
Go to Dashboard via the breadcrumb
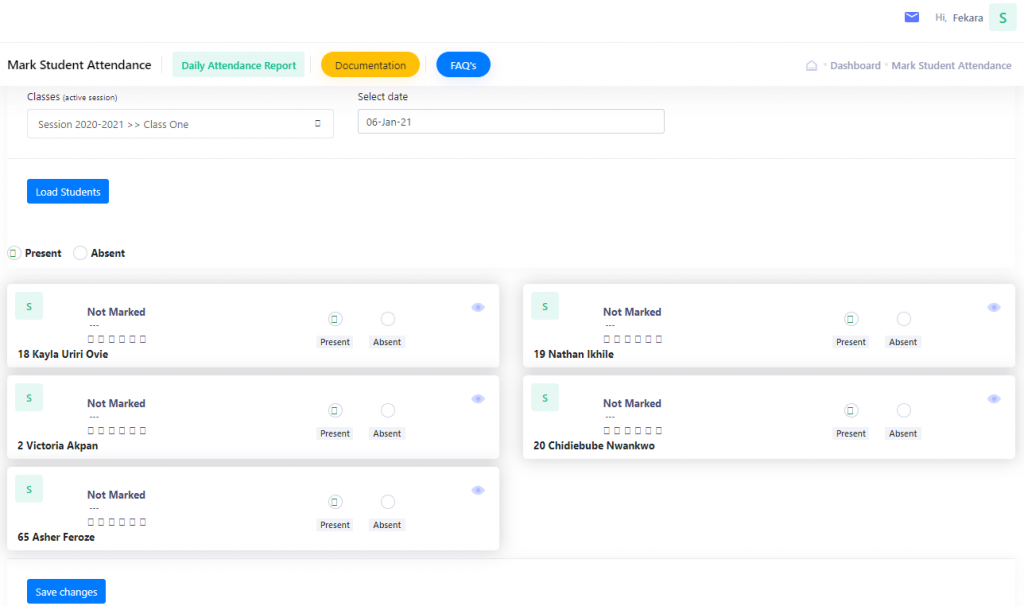pos(855,66)
